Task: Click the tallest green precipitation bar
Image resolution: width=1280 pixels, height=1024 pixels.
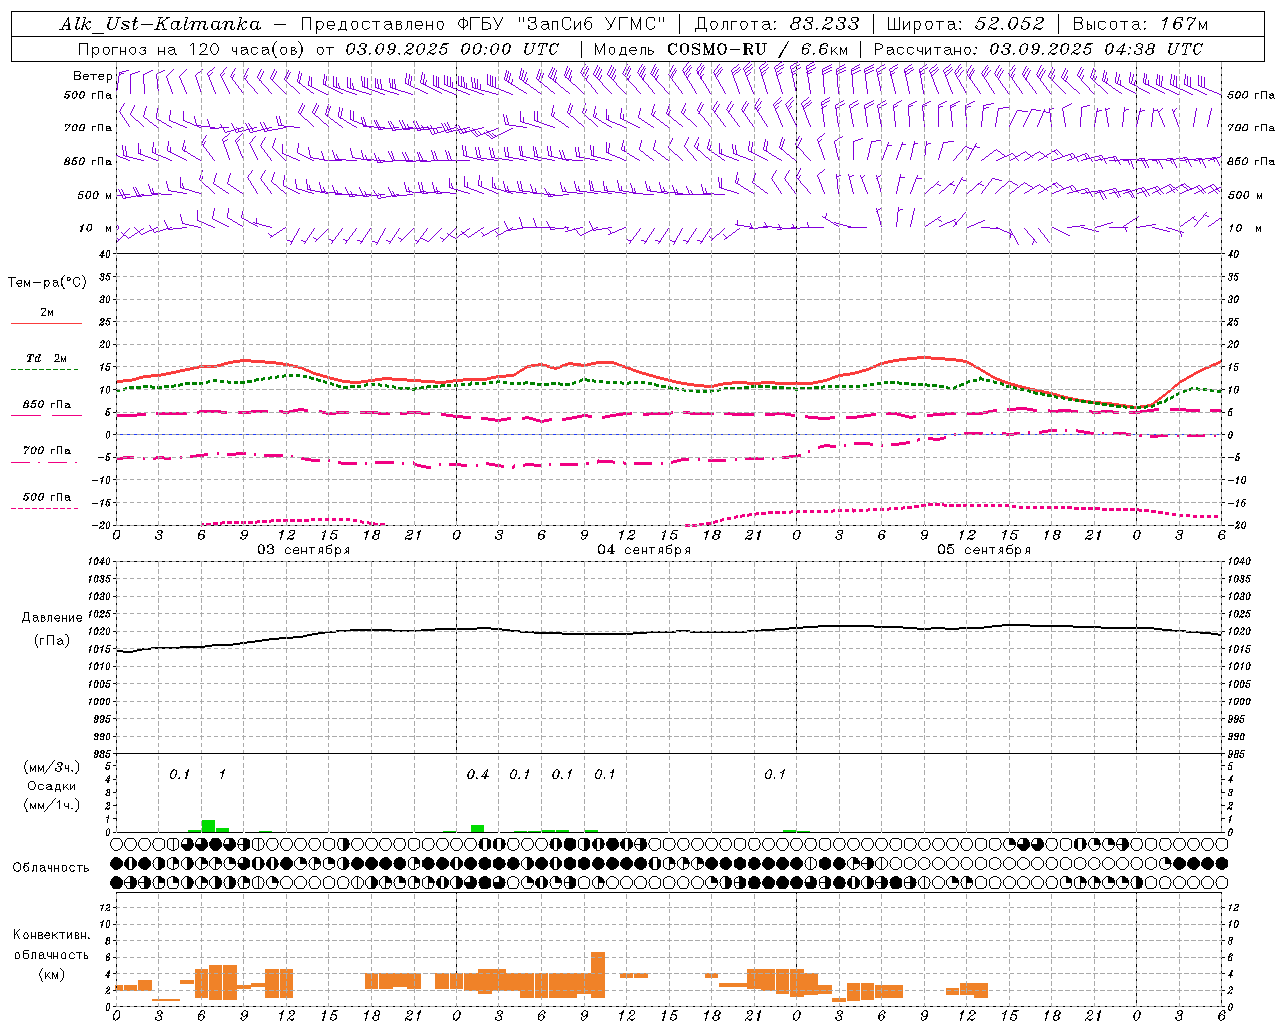Action: click(208, 826)
